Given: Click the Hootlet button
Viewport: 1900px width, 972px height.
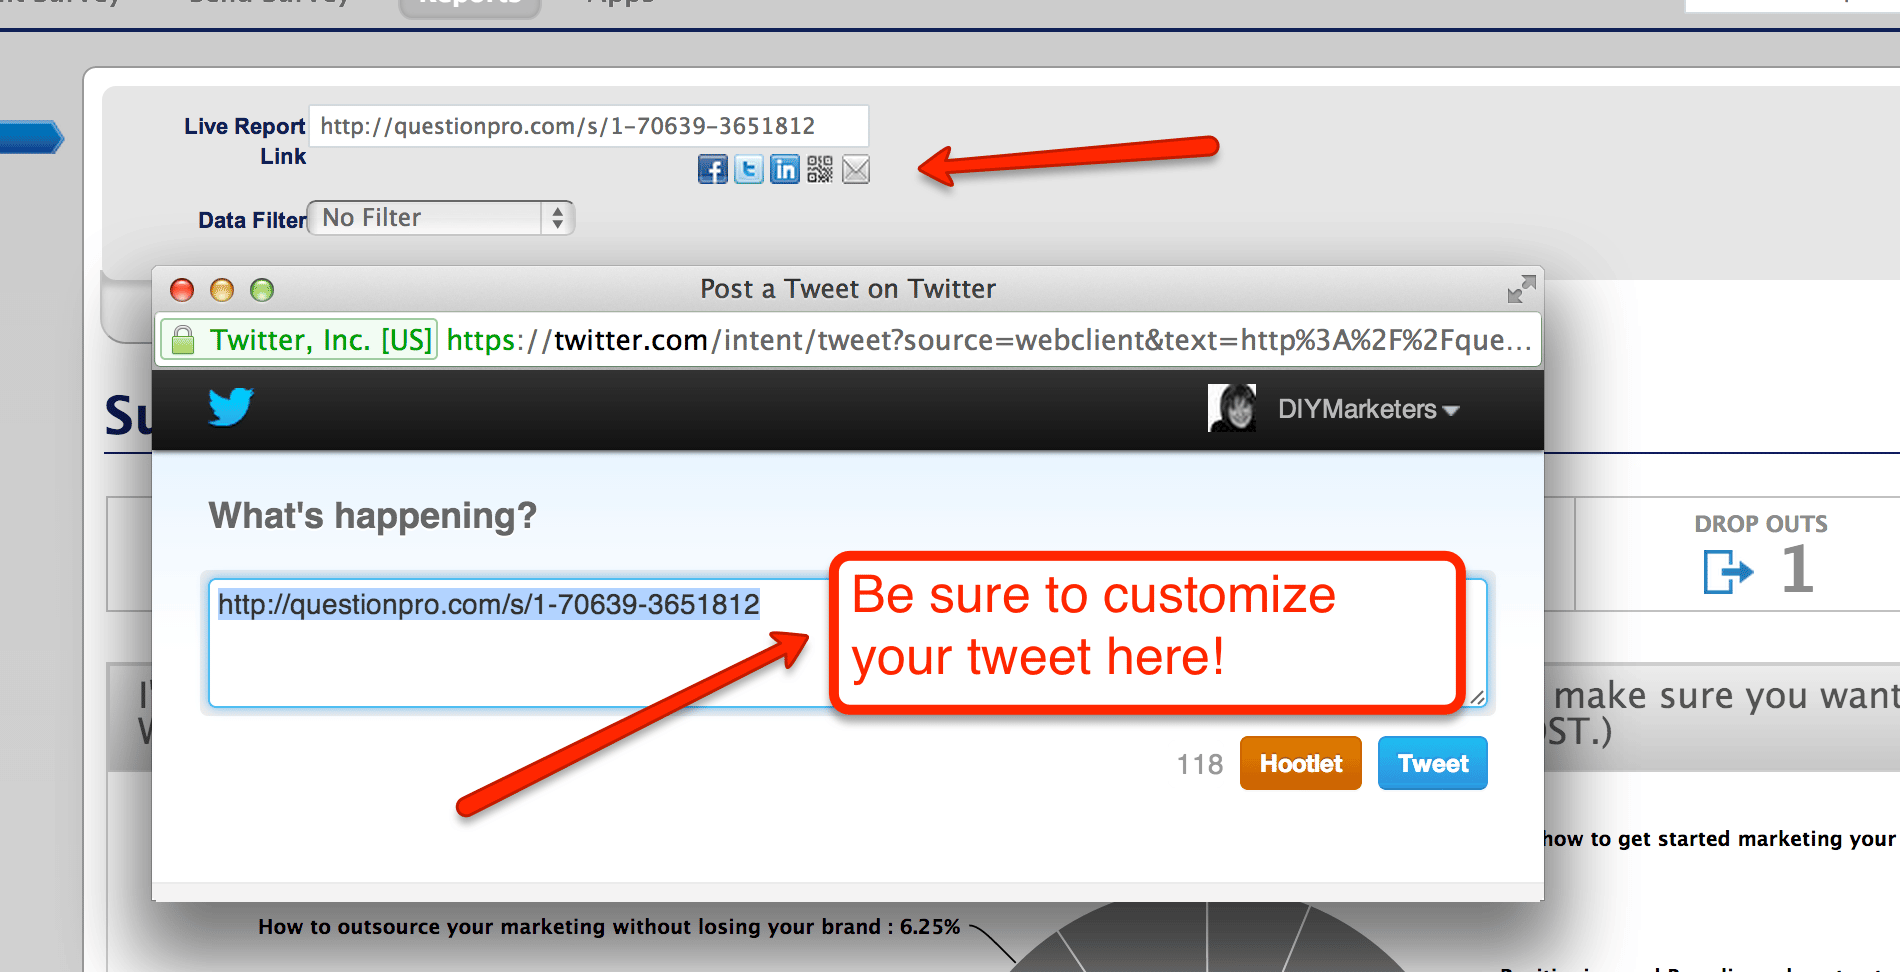Looking at the screenshot, I should pyautogui.click(x=1301, y=763).
